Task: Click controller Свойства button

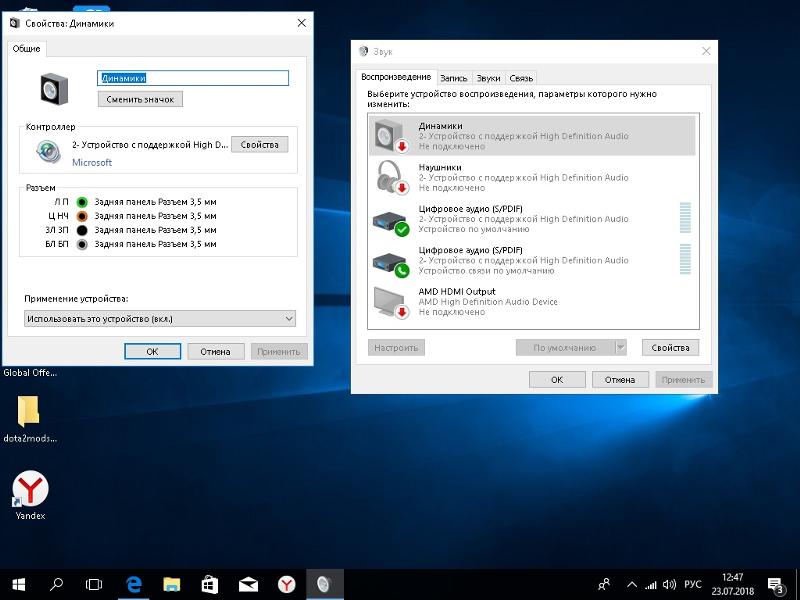Action: (260, 145)
